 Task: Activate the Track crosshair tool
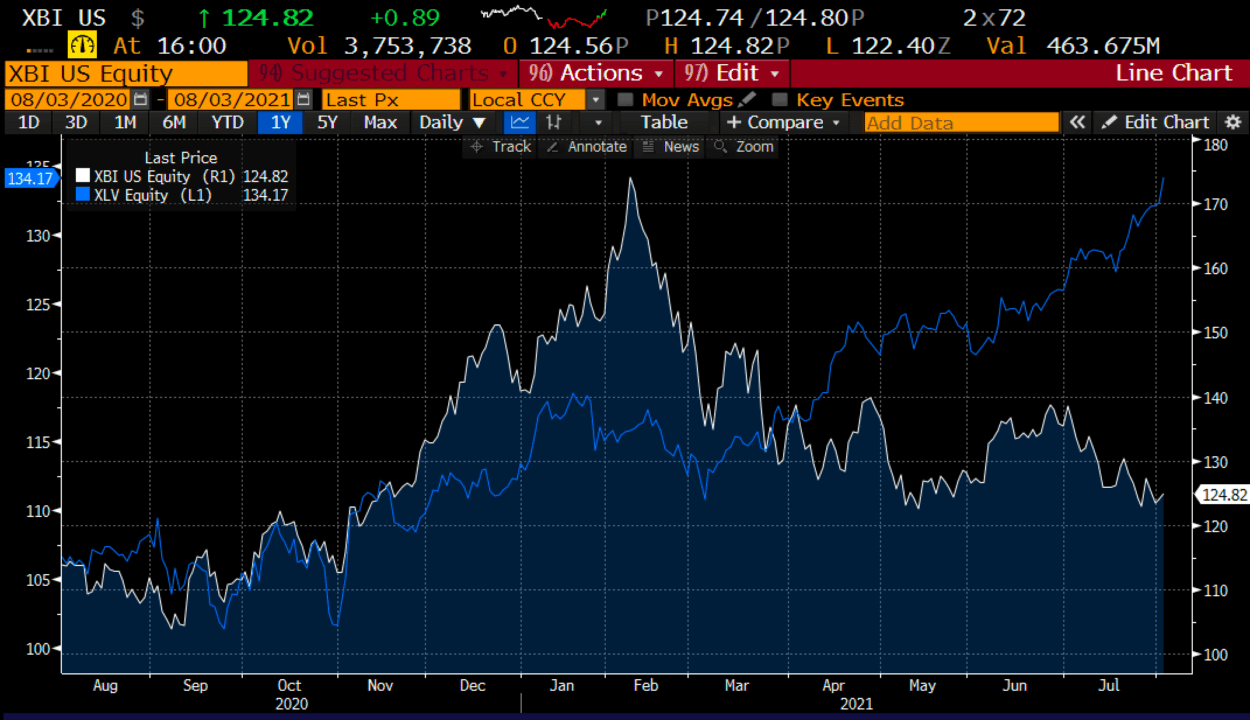click(502, 146)
